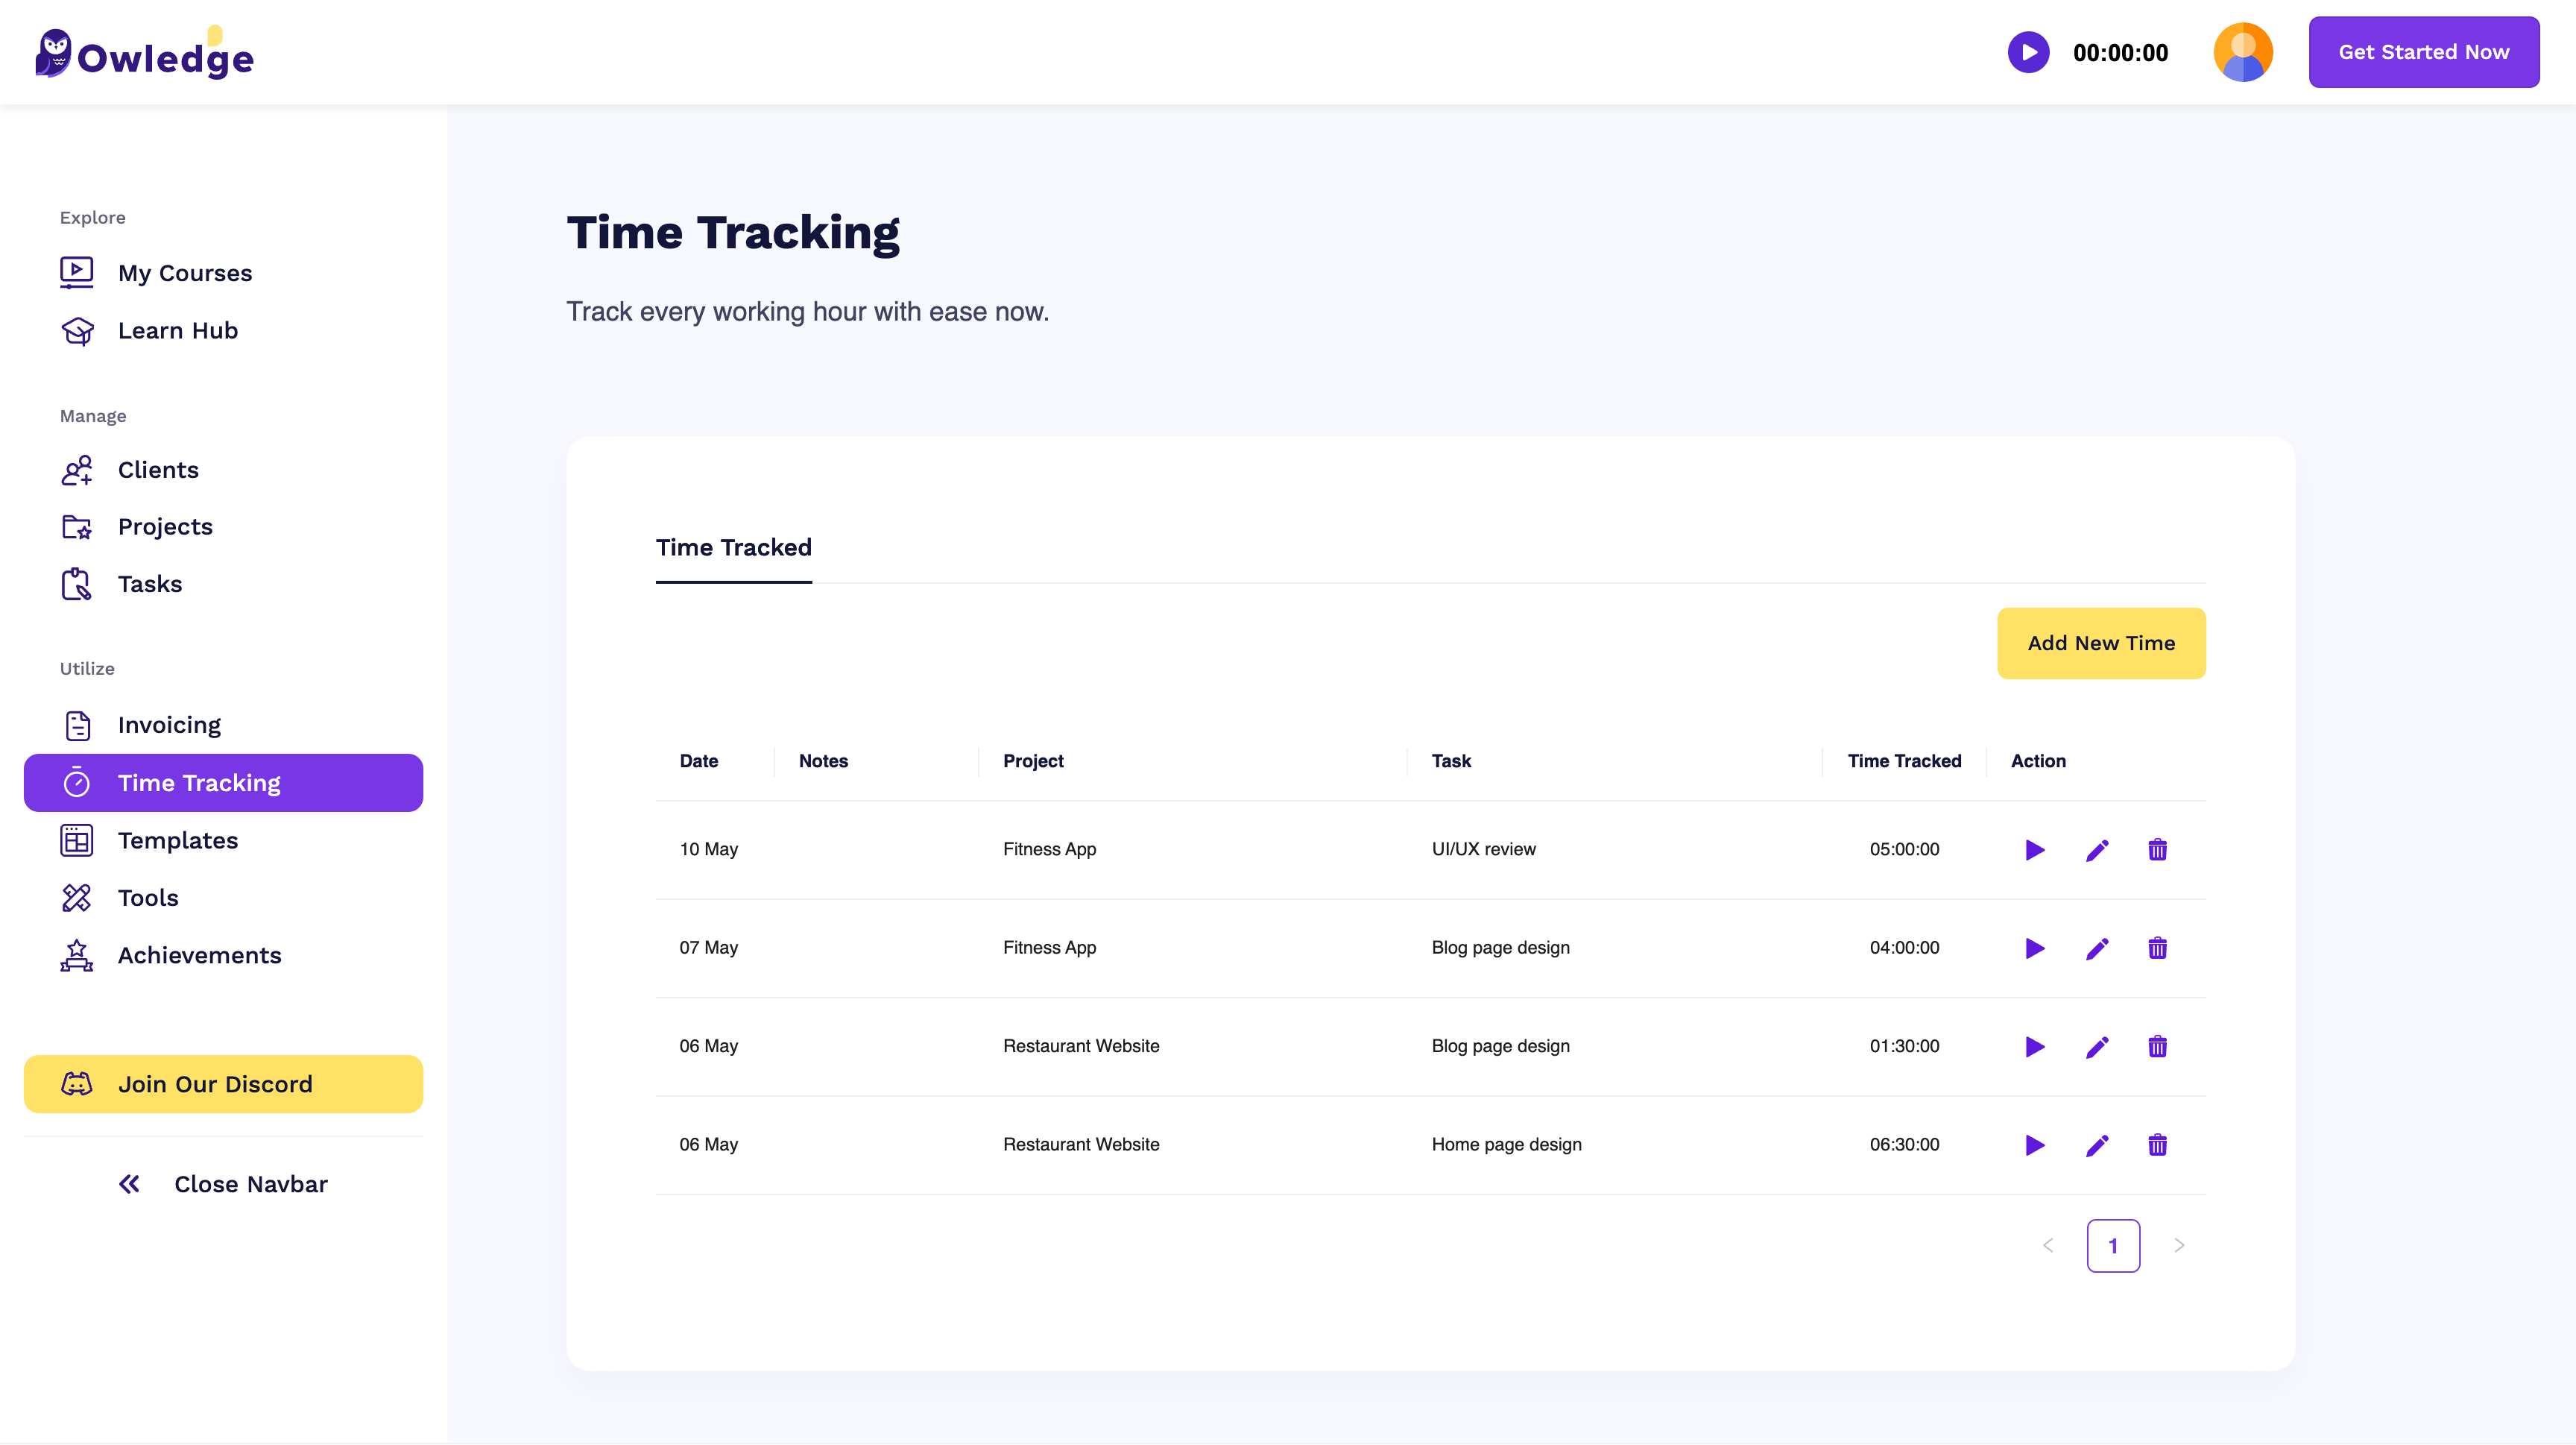Select page 1 in pagination

2112,1246
